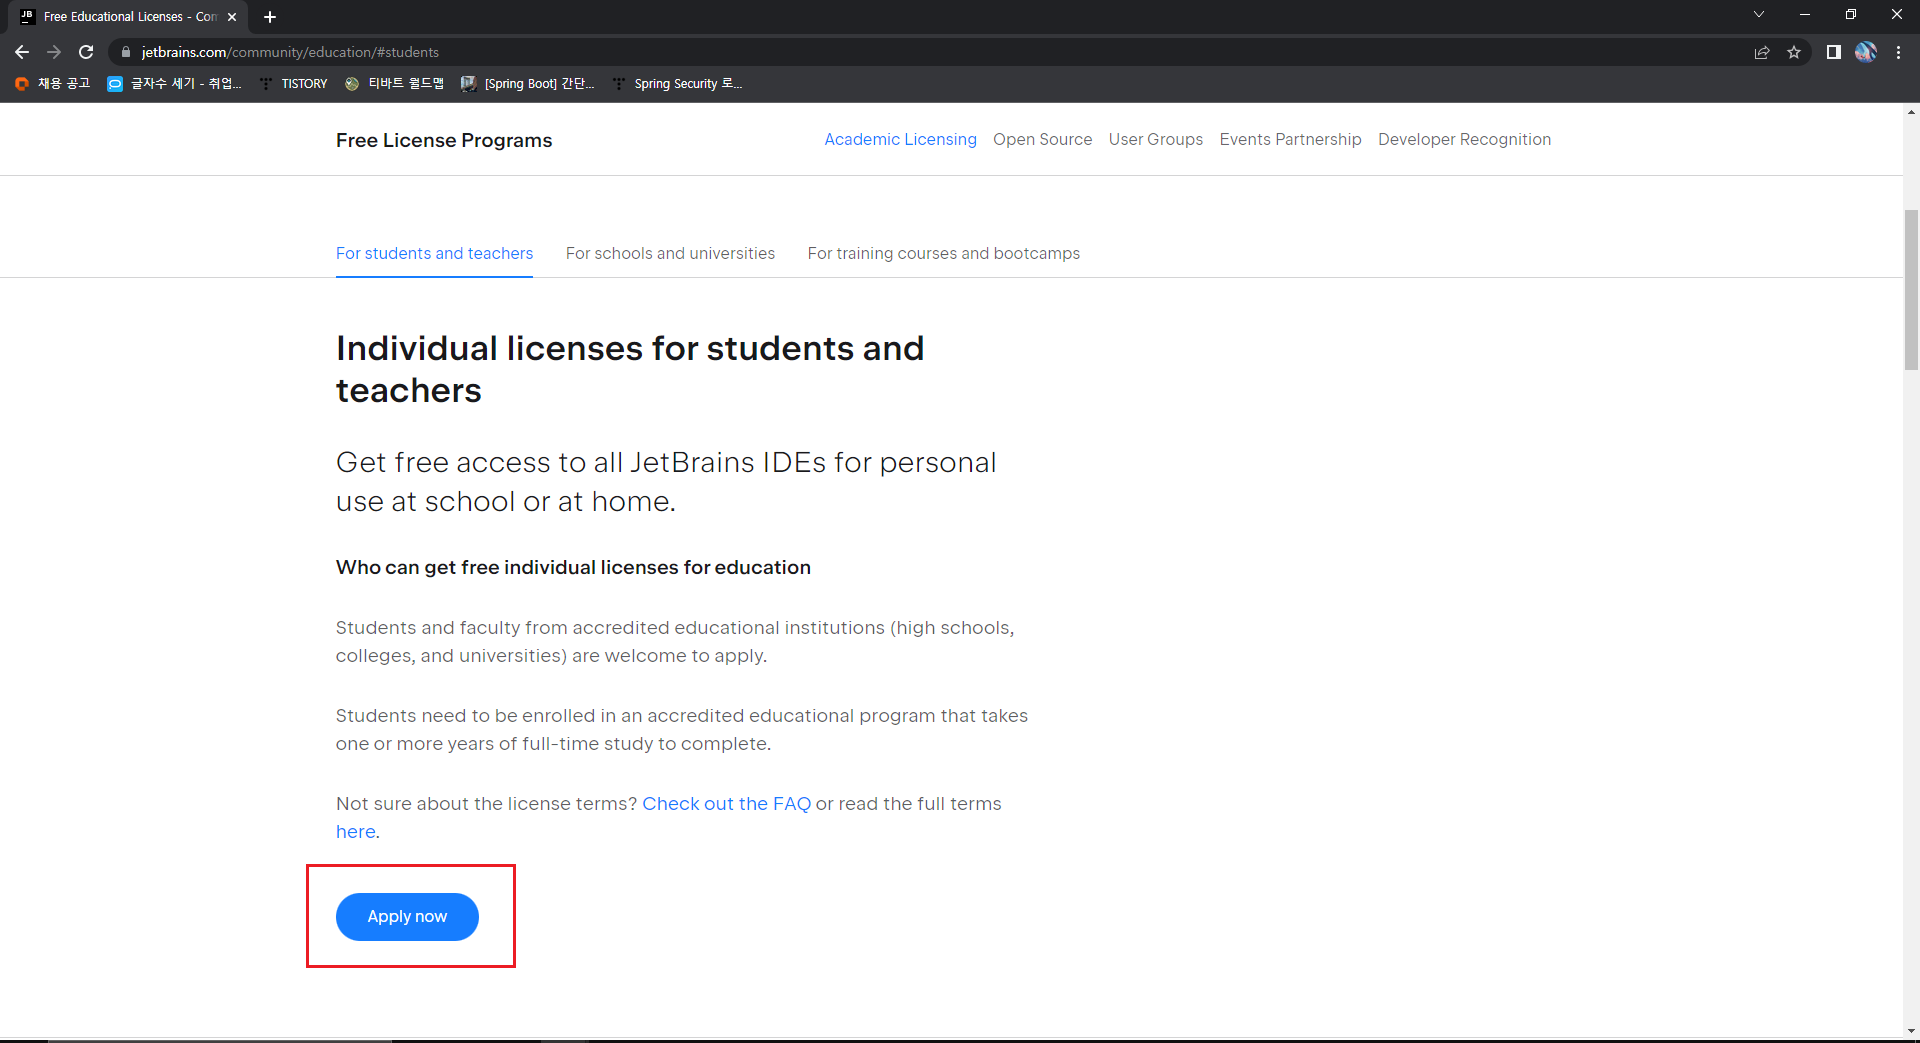The width and height of the screenshot is (1920, 1043).
Task: Share this page from the address bar
Action: coord(1762,52)
